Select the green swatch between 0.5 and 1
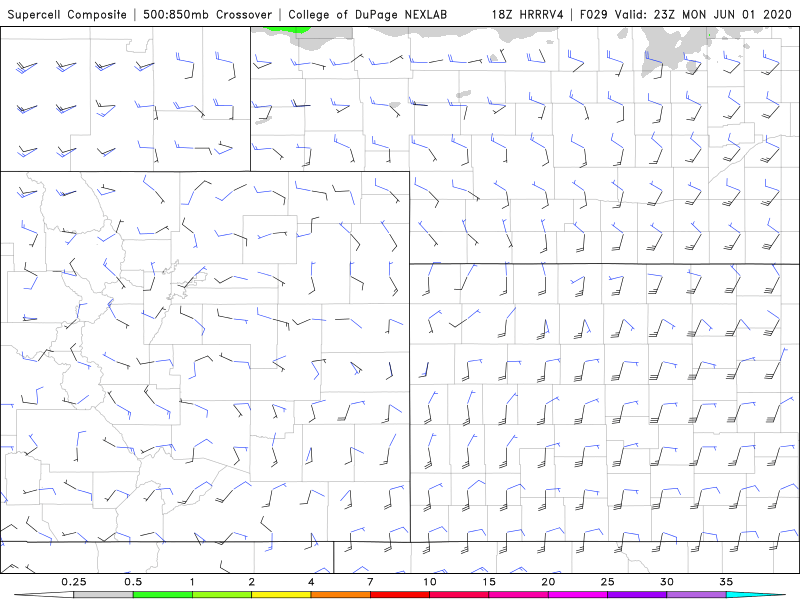 pos(163,595)
